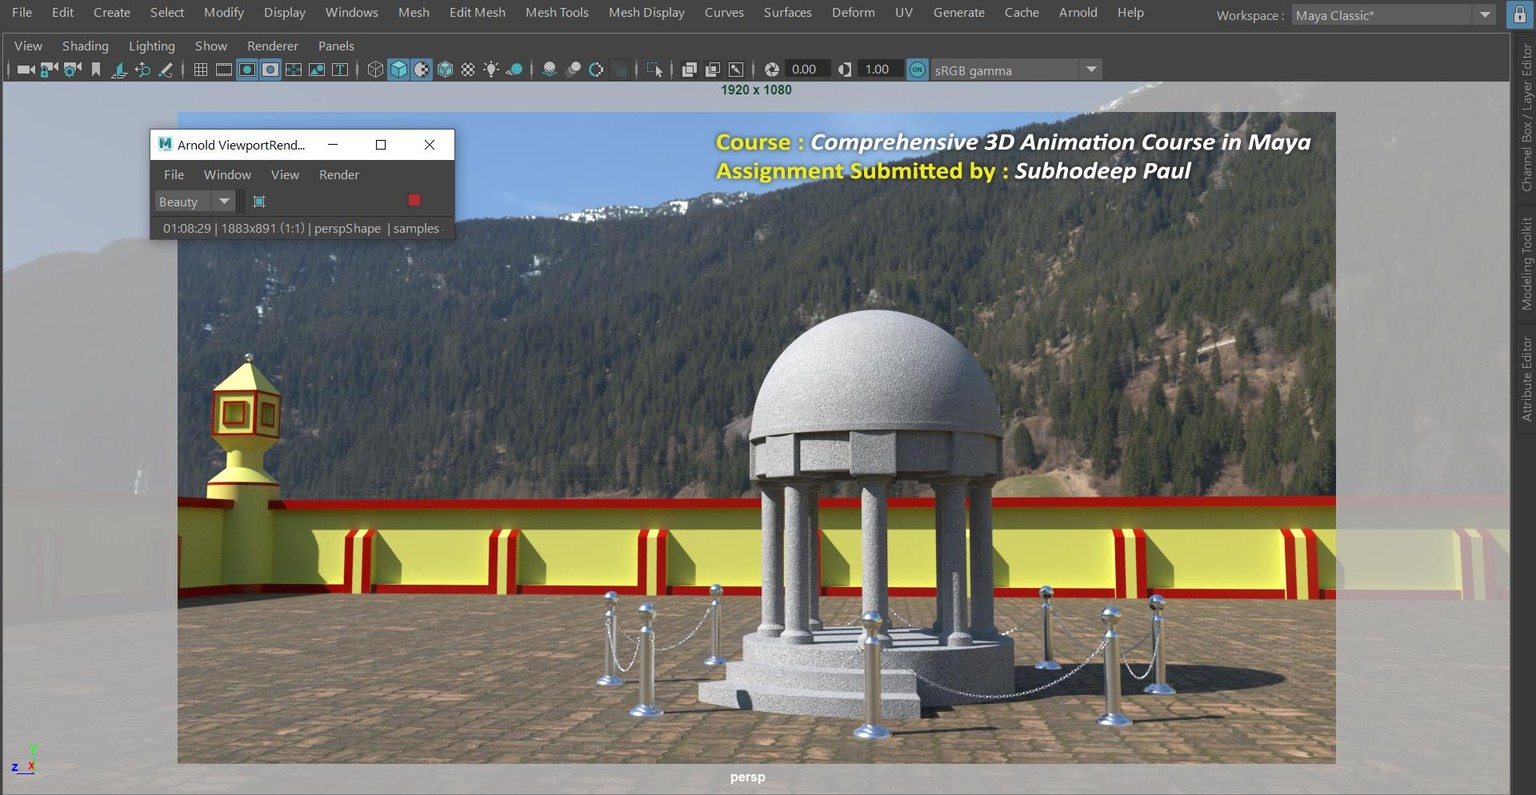Click the Exposure aperture icon
This screenshot has height=795, width=1536.
[x=771, y=69]
